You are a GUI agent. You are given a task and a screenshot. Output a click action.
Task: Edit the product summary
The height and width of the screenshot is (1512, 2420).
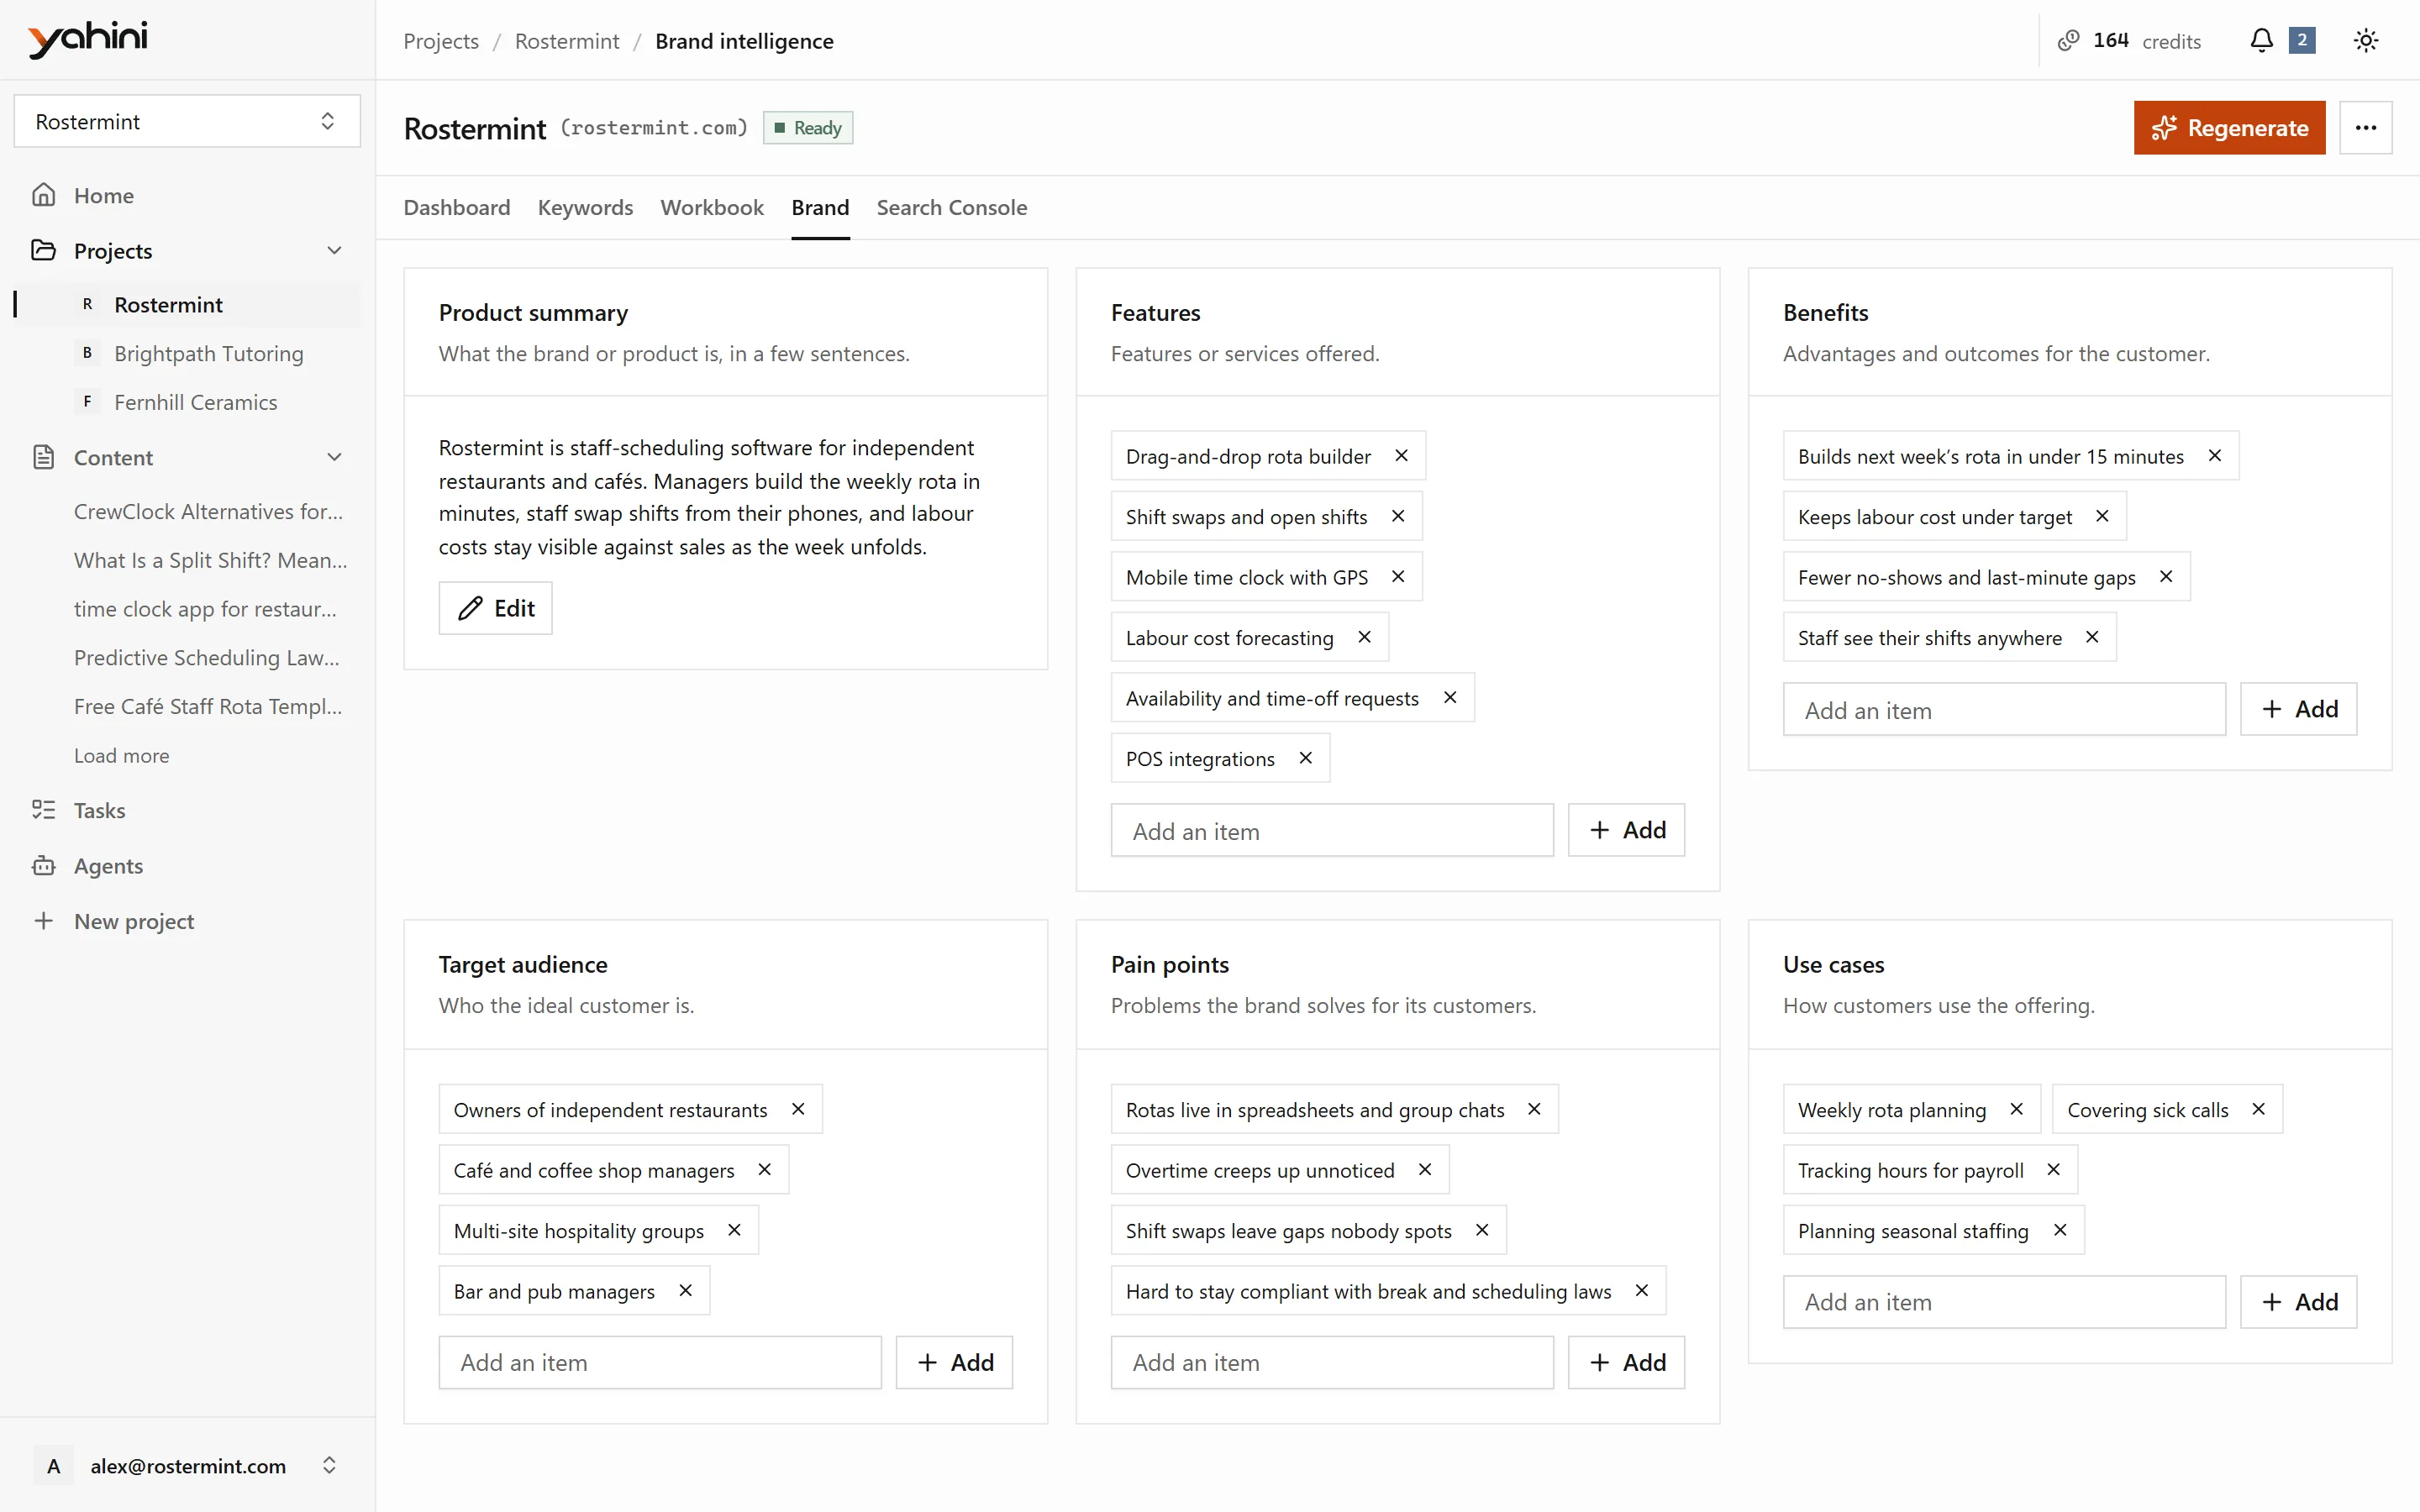495,608
